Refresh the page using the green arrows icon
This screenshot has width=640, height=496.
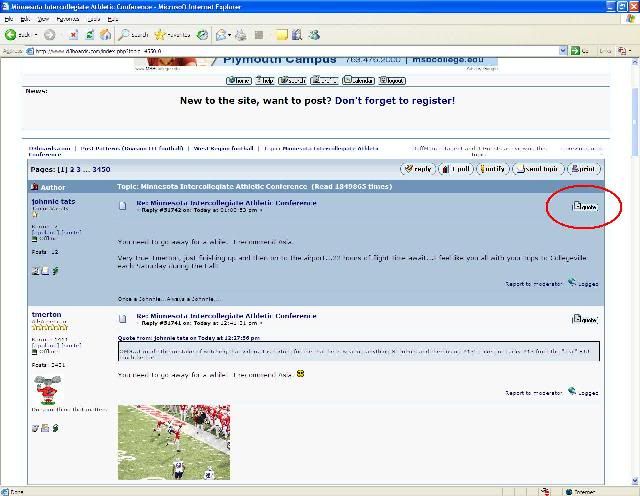pos(90,35)
